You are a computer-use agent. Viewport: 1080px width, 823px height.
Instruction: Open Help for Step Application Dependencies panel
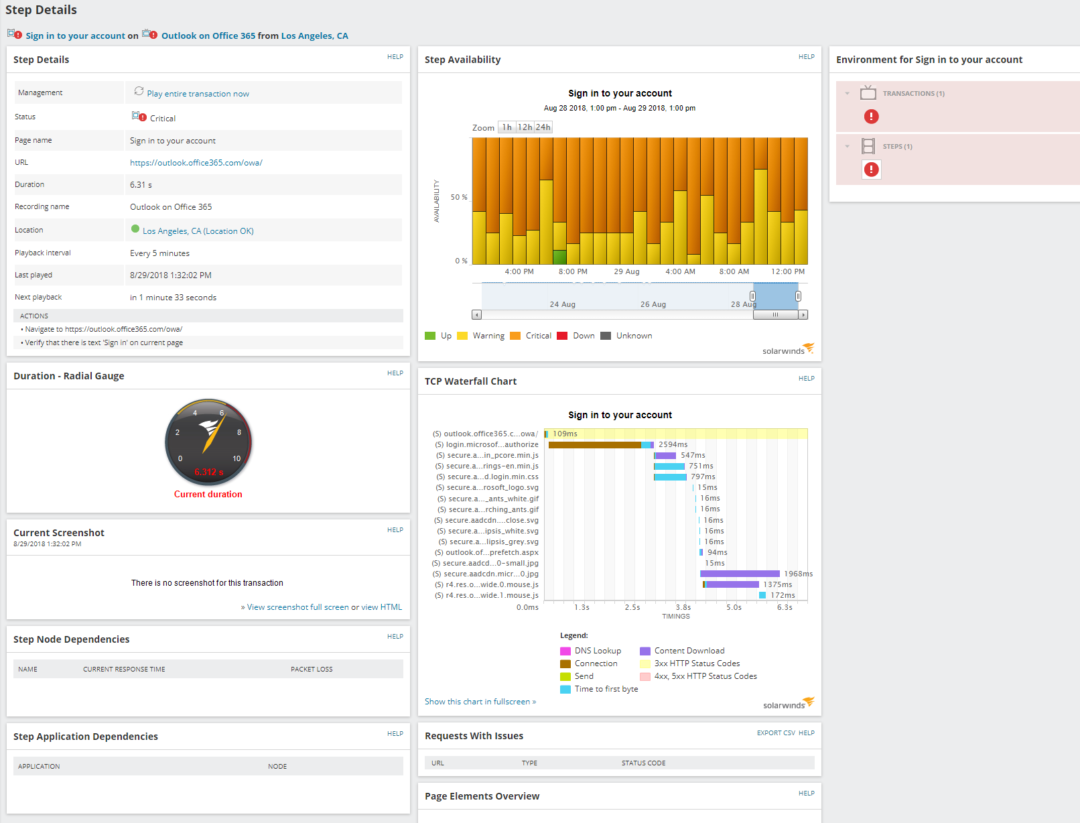tap(395, 734)
